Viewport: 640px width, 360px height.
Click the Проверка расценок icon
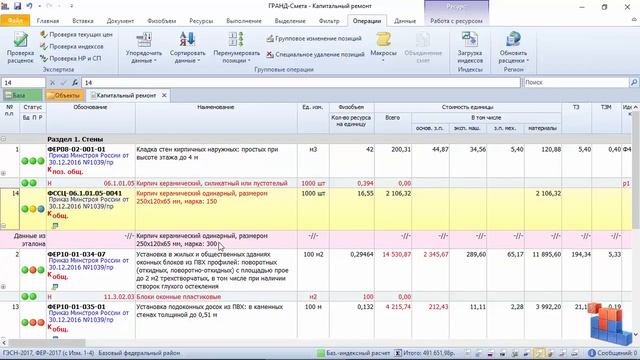click(20, 40)
